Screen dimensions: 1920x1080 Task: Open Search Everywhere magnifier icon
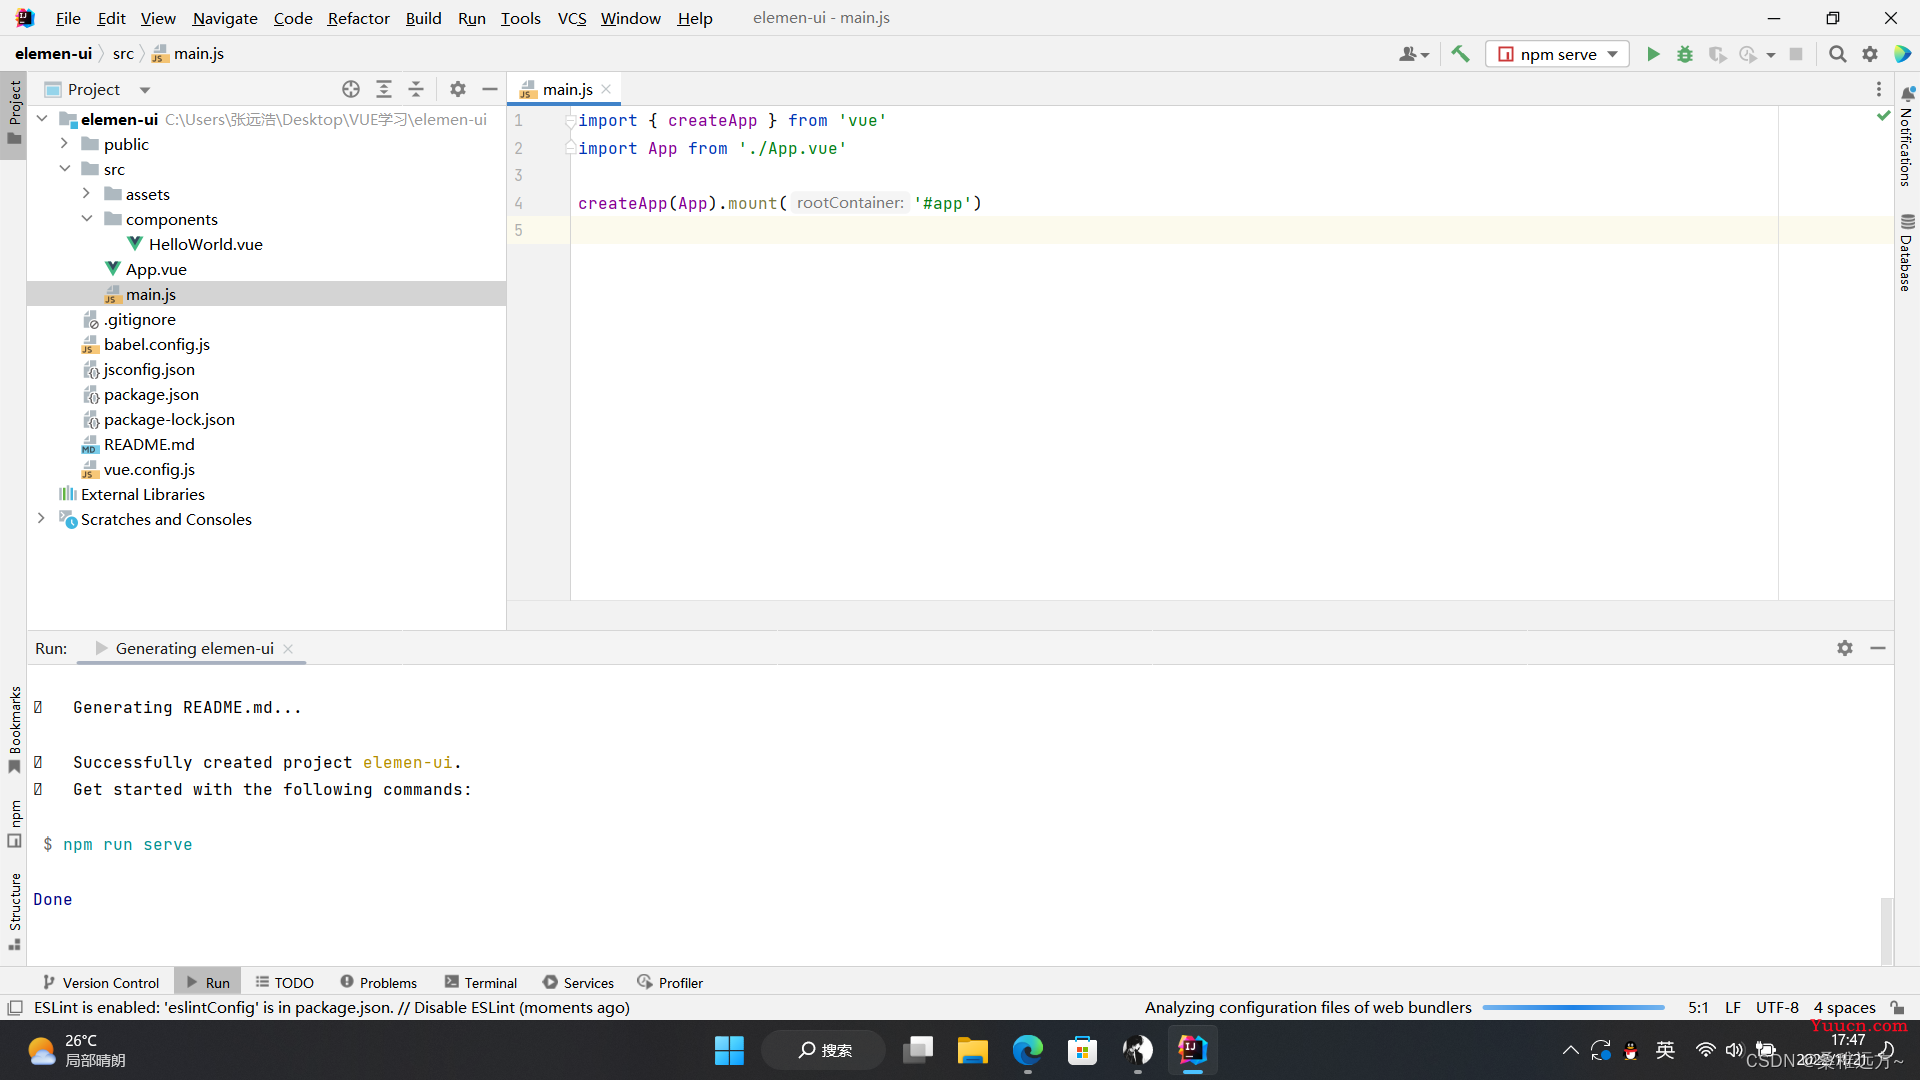(1837, 54)
